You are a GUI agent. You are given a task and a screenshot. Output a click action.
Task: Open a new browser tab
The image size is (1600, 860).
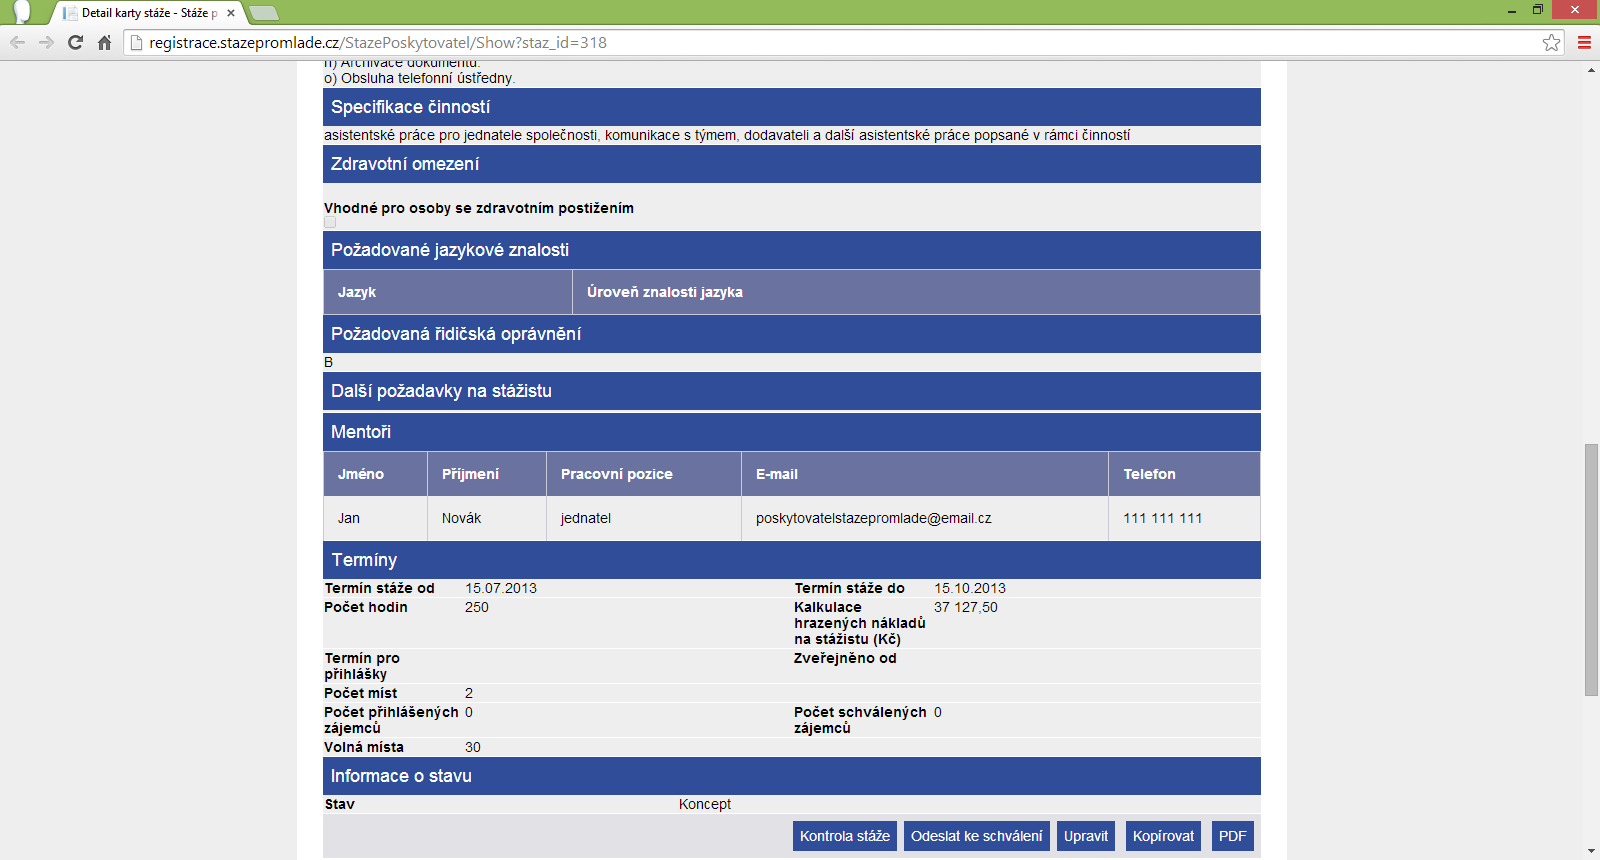click(x=263, y=13)
